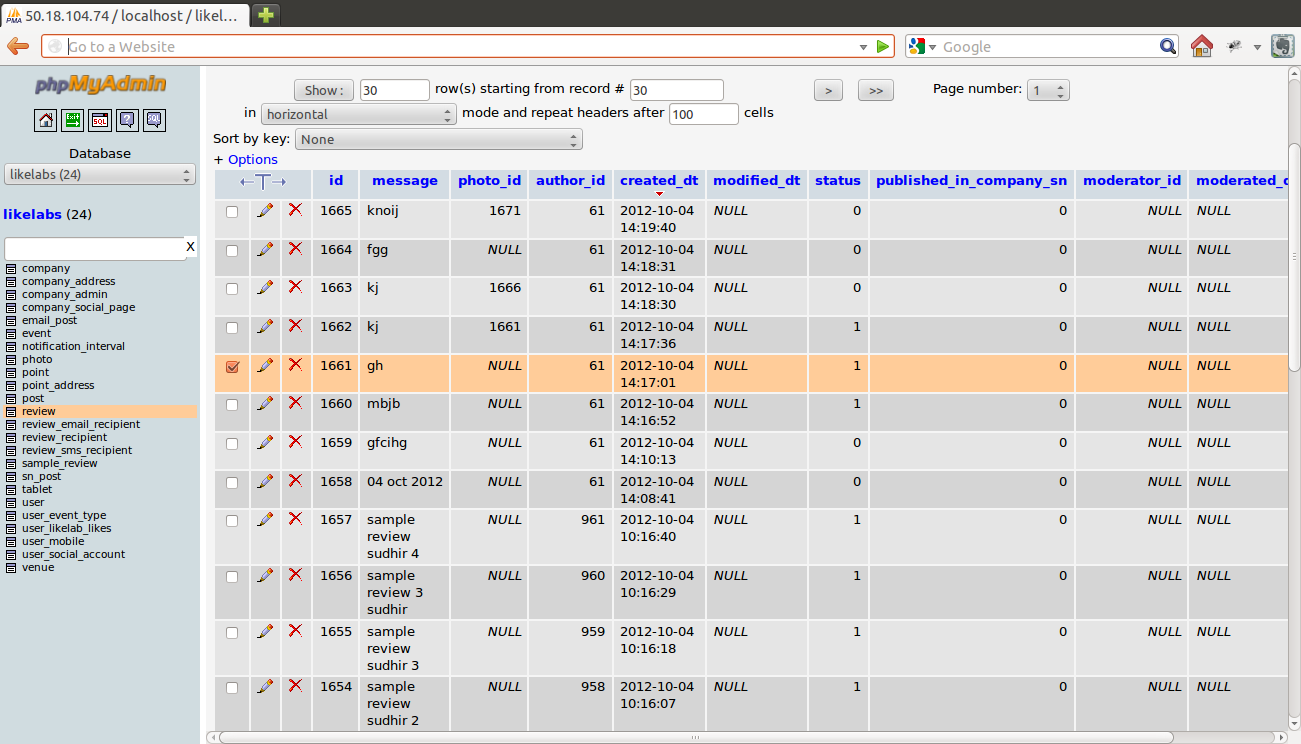Click the pencil edit icon for row 1665

[x=265, y=210]
